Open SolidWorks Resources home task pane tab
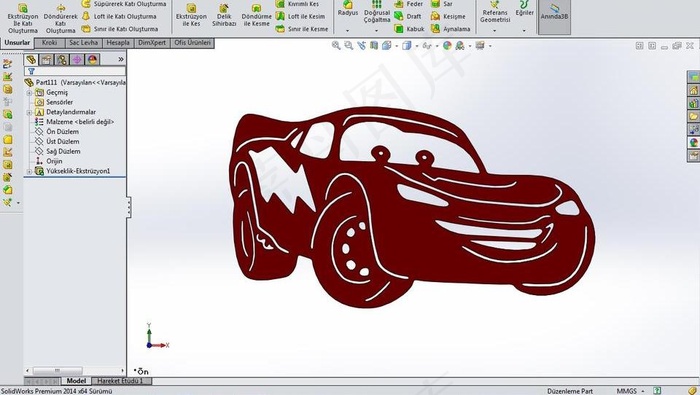The width and height of the screenshot is (700, 395). pyautogui.click(x=693, y=91)
